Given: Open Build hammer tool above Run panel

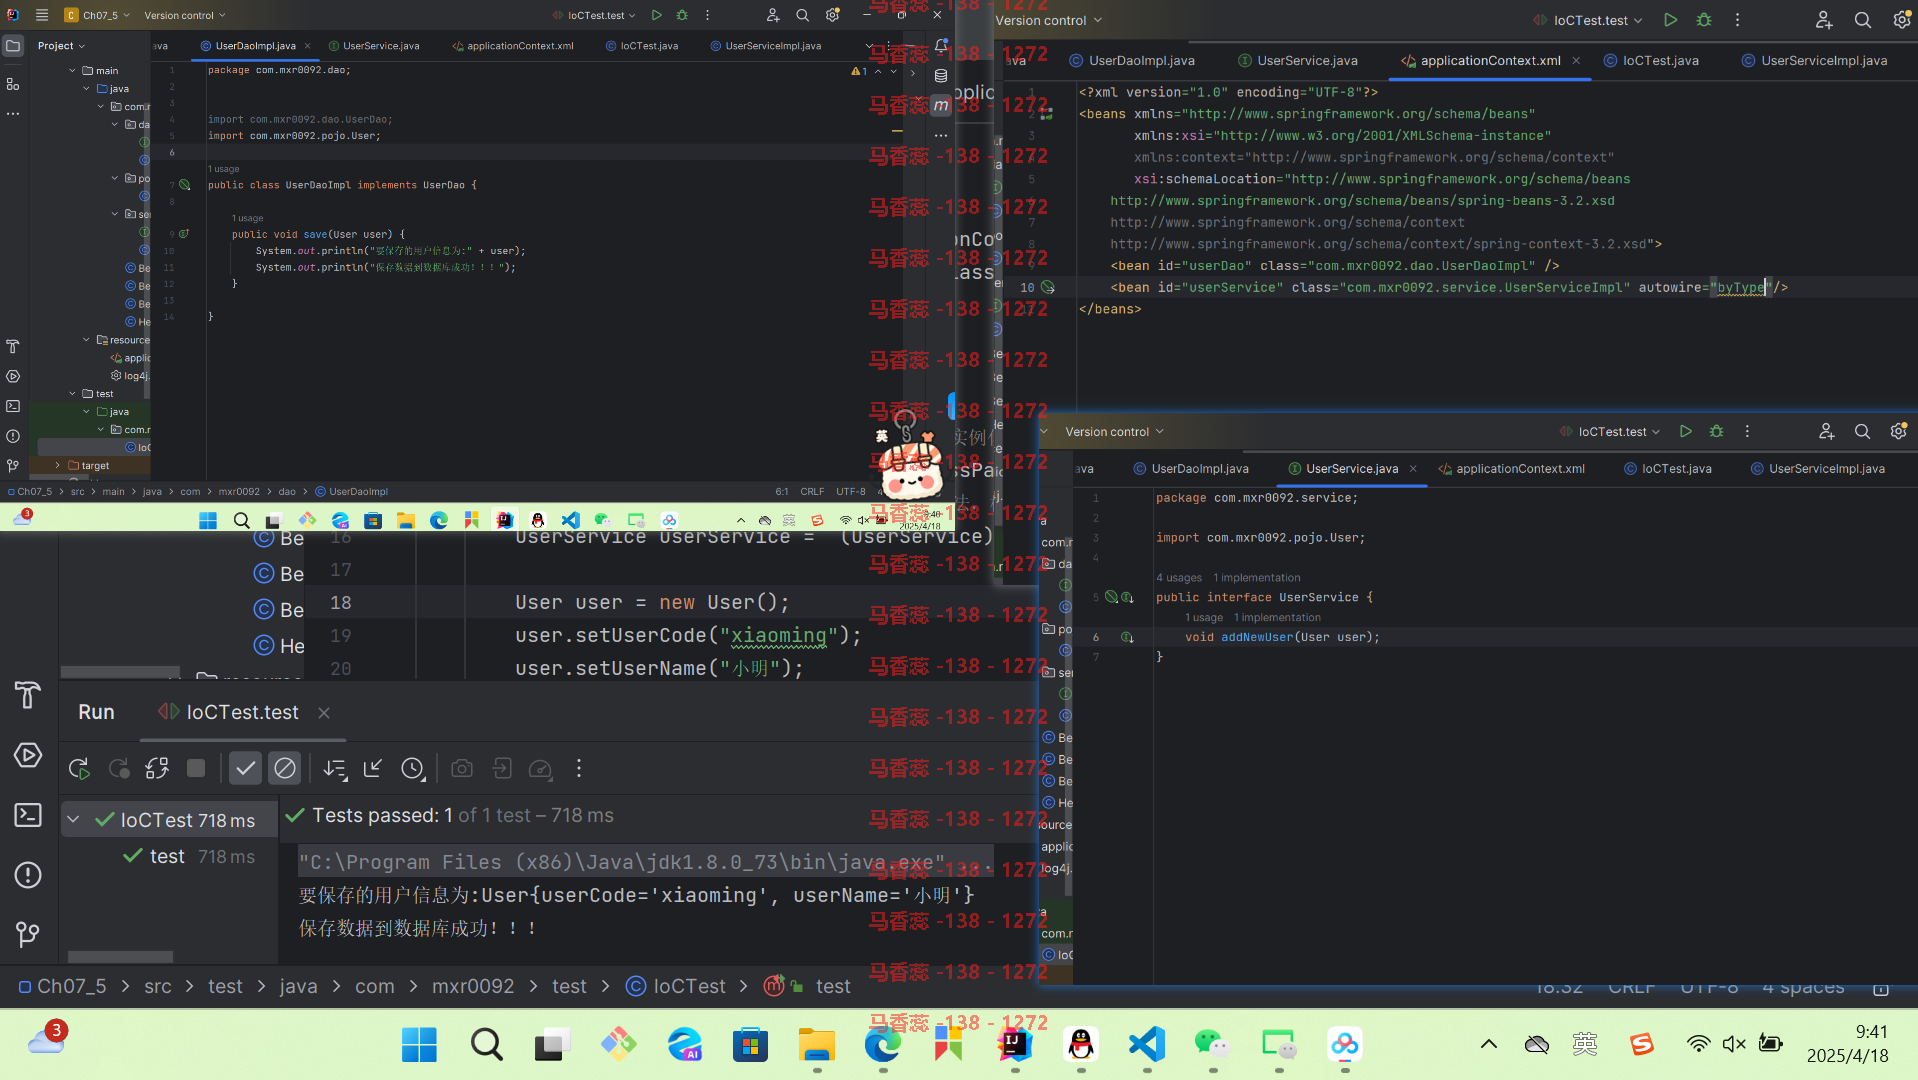Looking at the screenshot, I should [28, 694].
